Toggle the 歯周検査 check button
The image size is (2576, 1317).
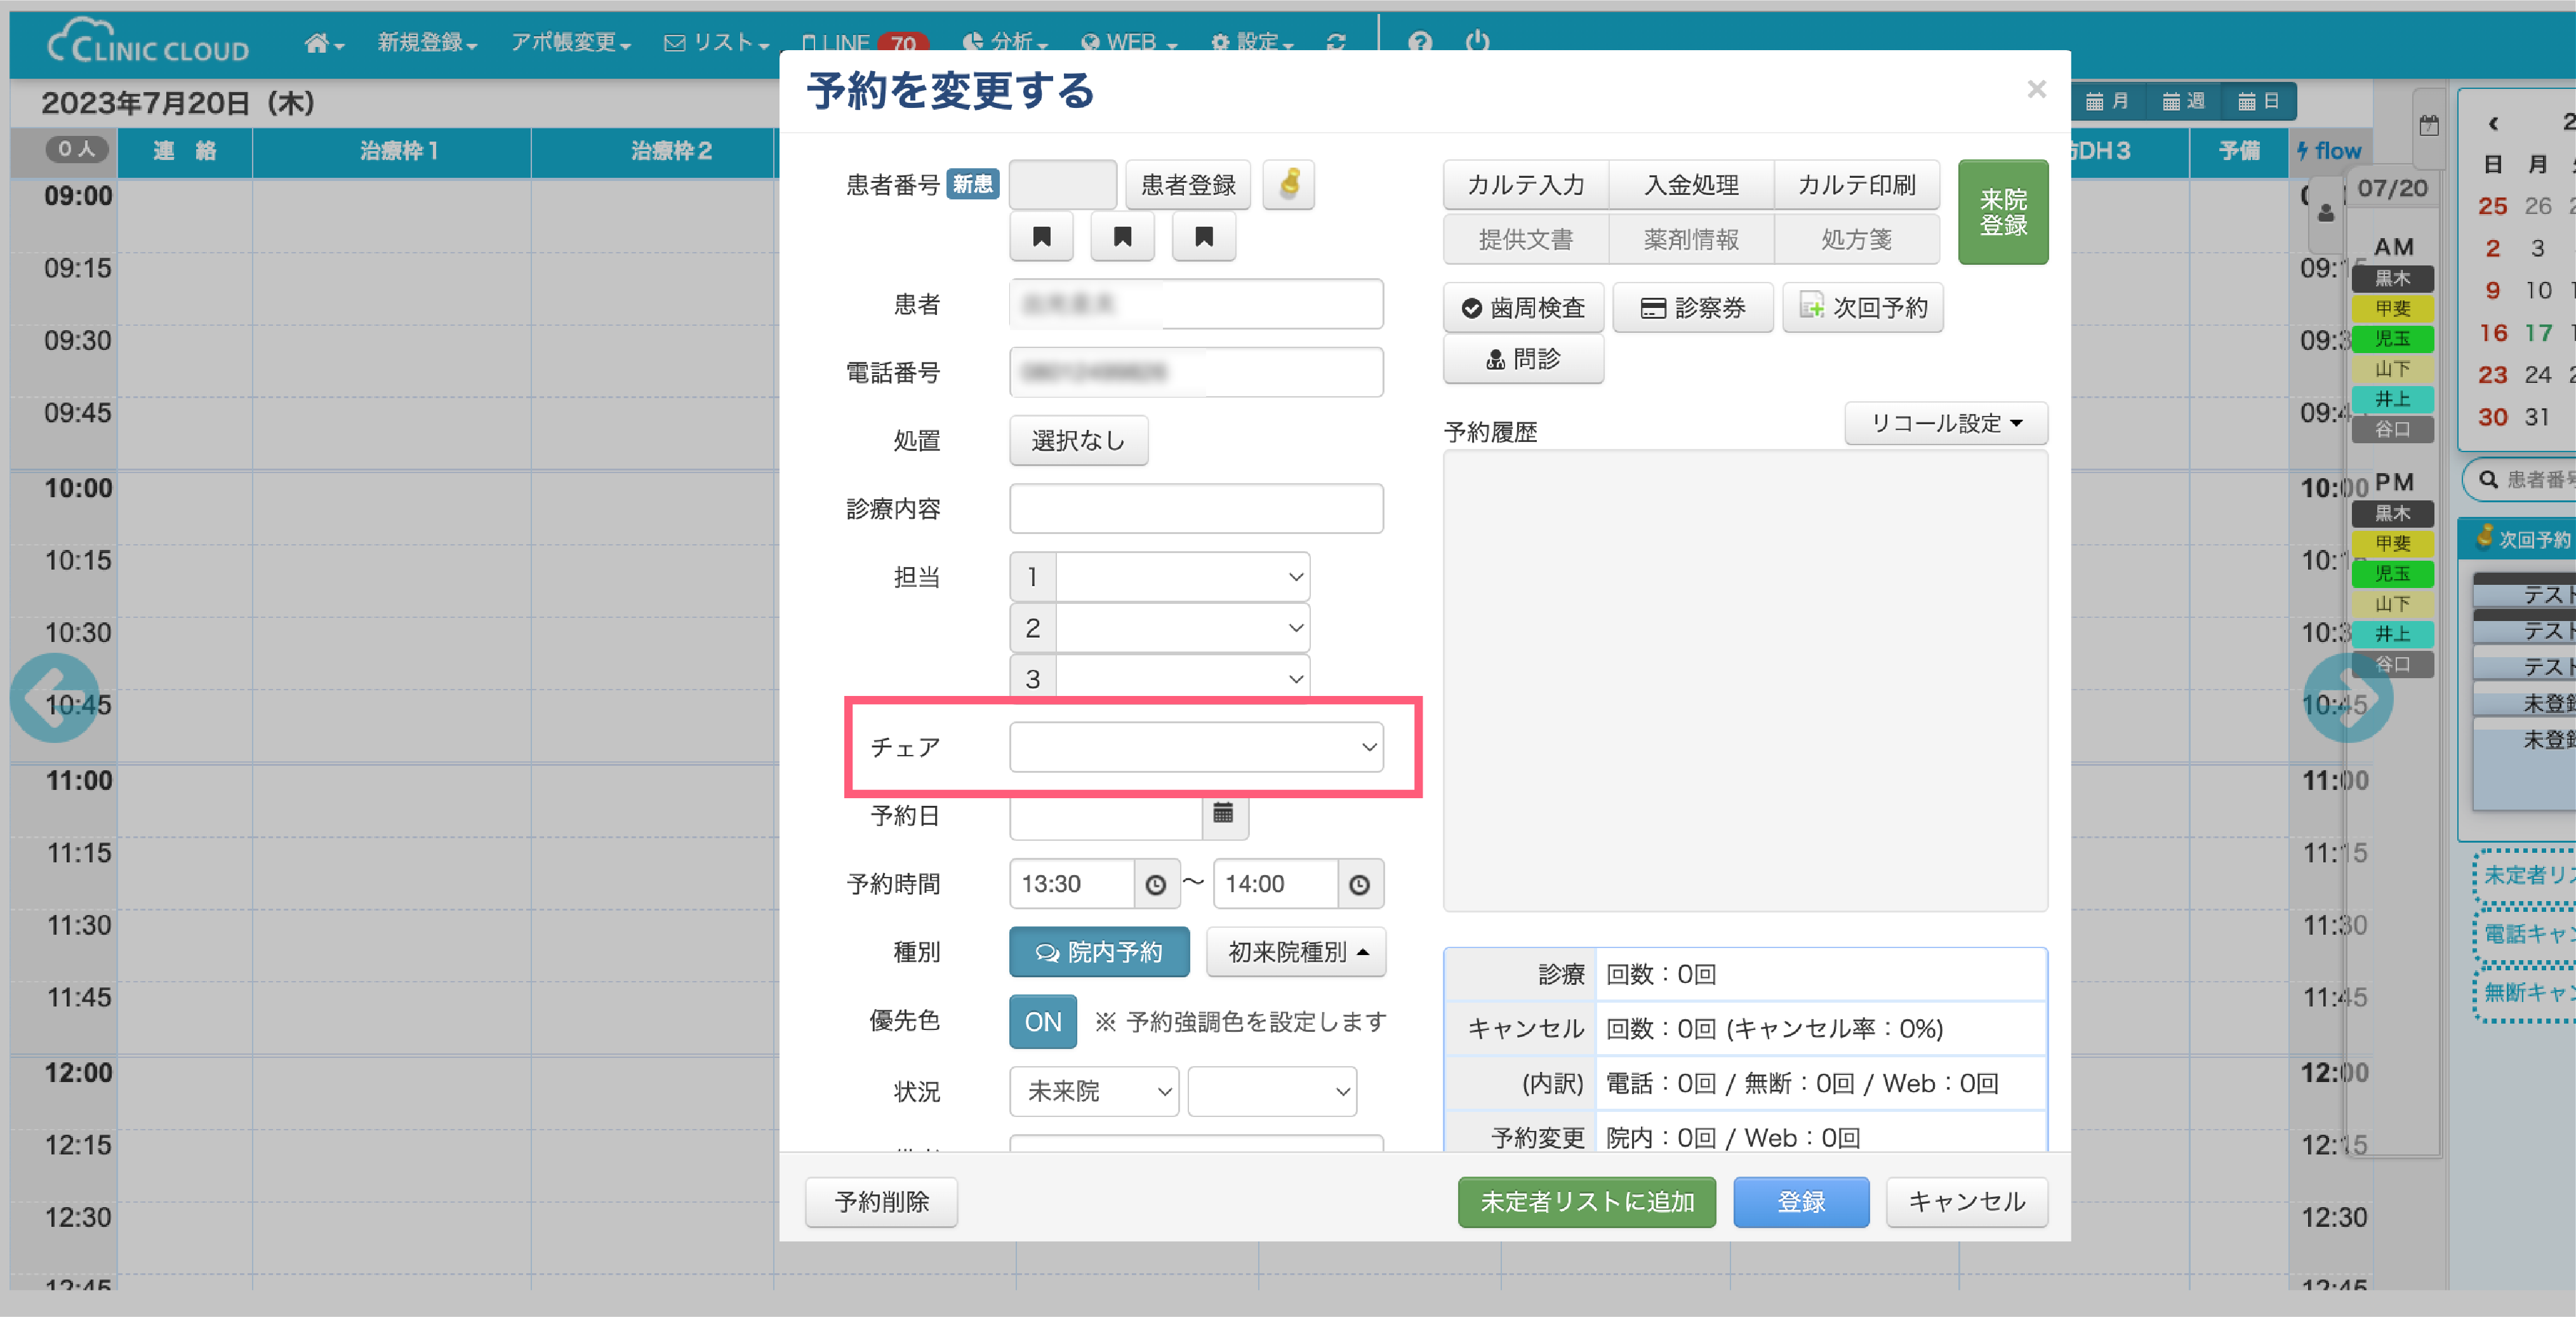click(1523, 308)
